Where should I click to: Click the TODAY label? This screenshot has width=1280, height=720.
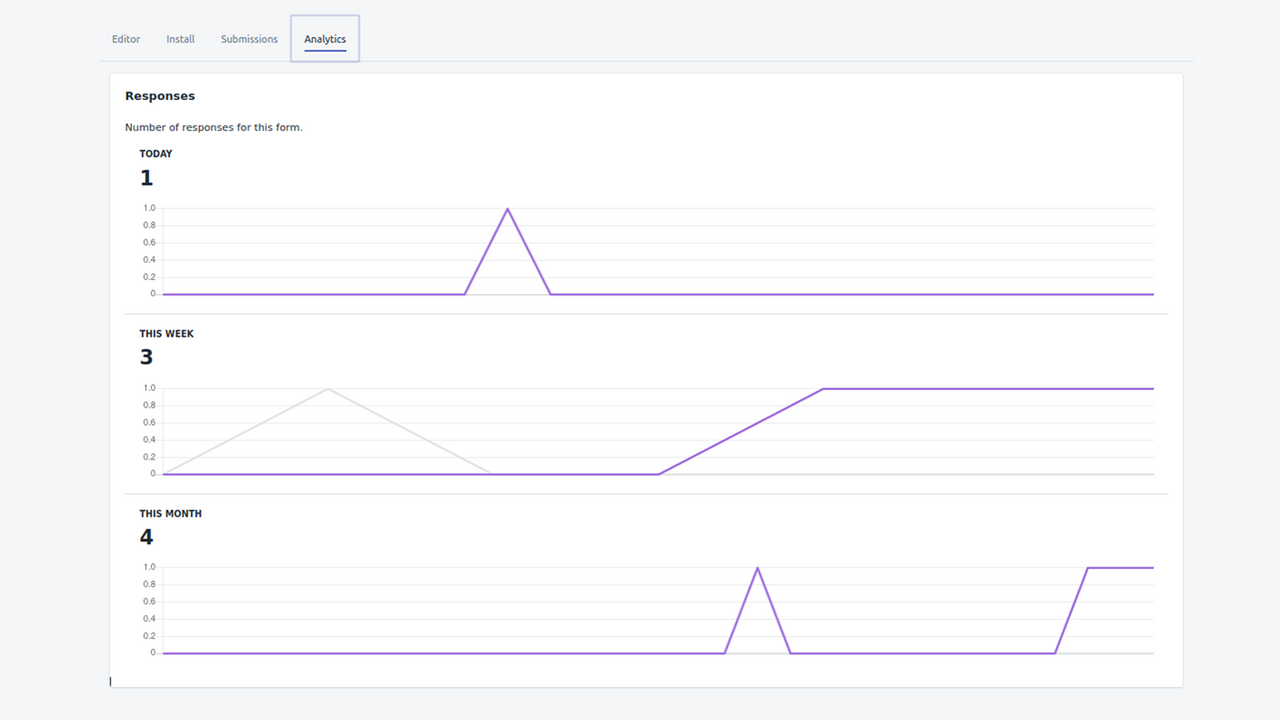click(156, 154)
